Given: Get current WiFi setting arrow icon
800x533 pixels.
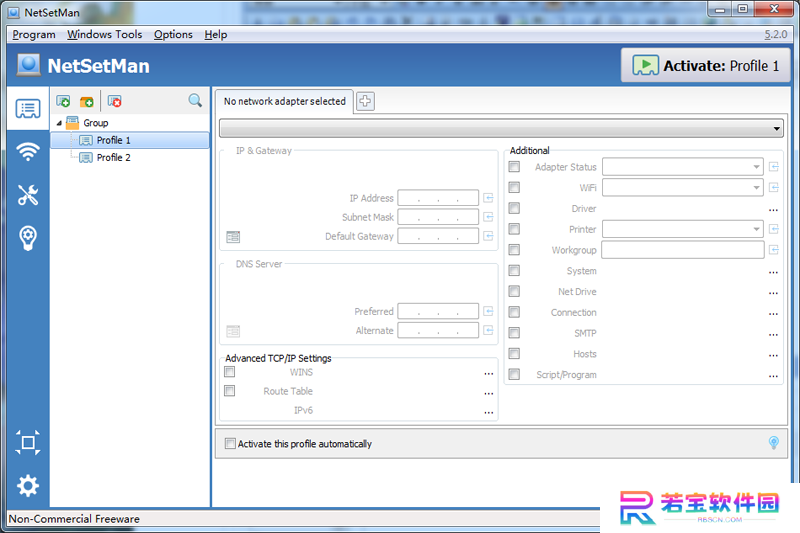Looking at the screenshot, I should click(773, 188).
